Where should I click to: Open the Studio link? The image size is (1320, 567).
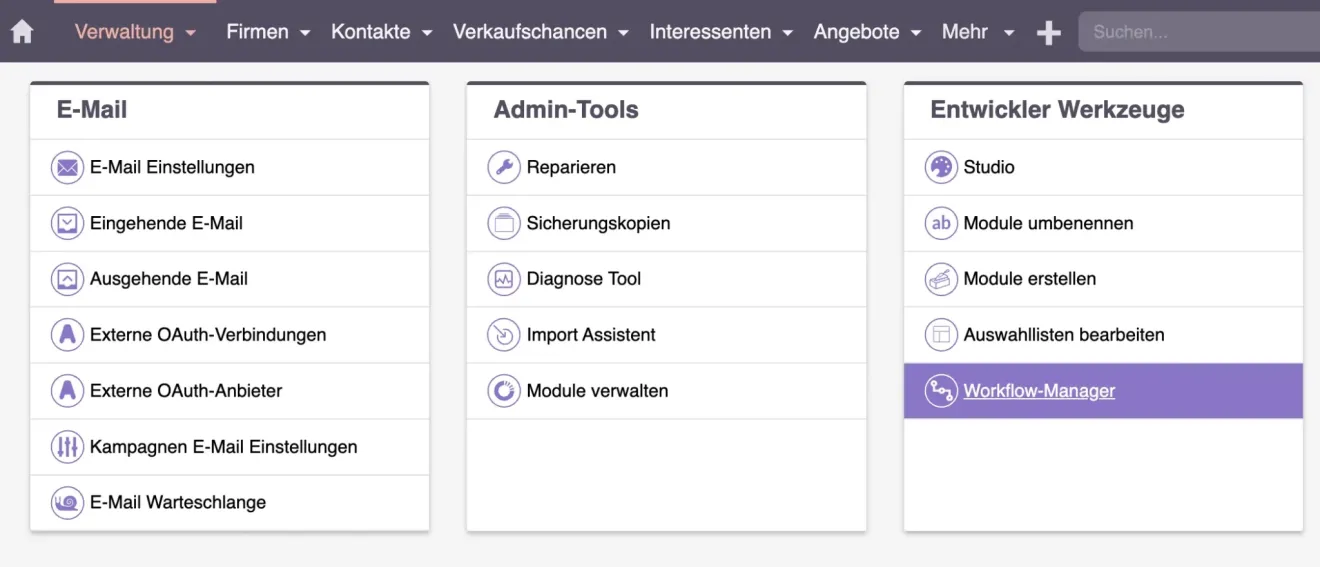(x=989, y=167)
